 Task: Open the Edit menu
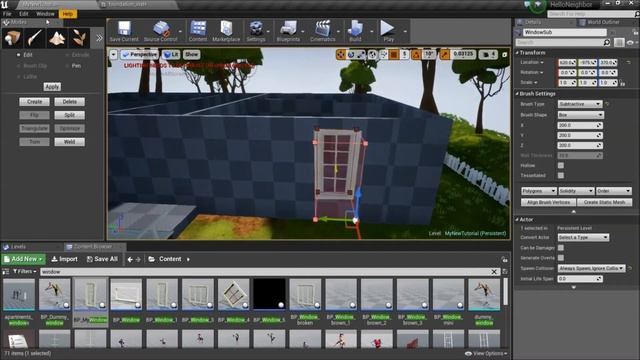click(24, 14)
